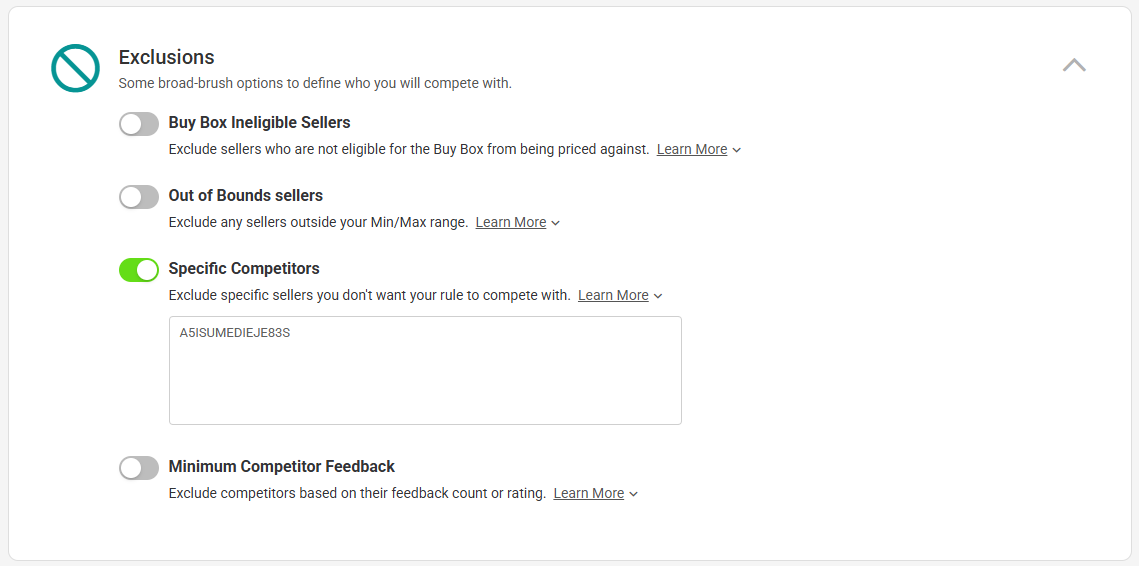Expand the chevron after Specific Competitors Learn More
Viewport: 1139px width, 566px height.
point(658,296)
